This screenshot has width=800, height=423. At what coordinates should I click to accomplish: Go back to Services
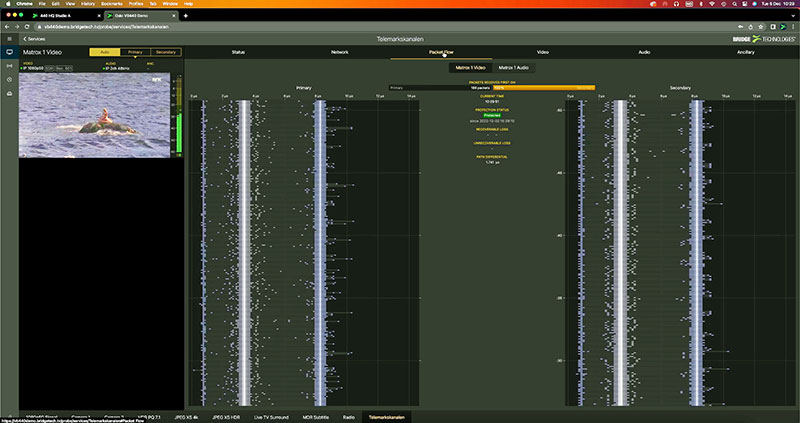34,39
